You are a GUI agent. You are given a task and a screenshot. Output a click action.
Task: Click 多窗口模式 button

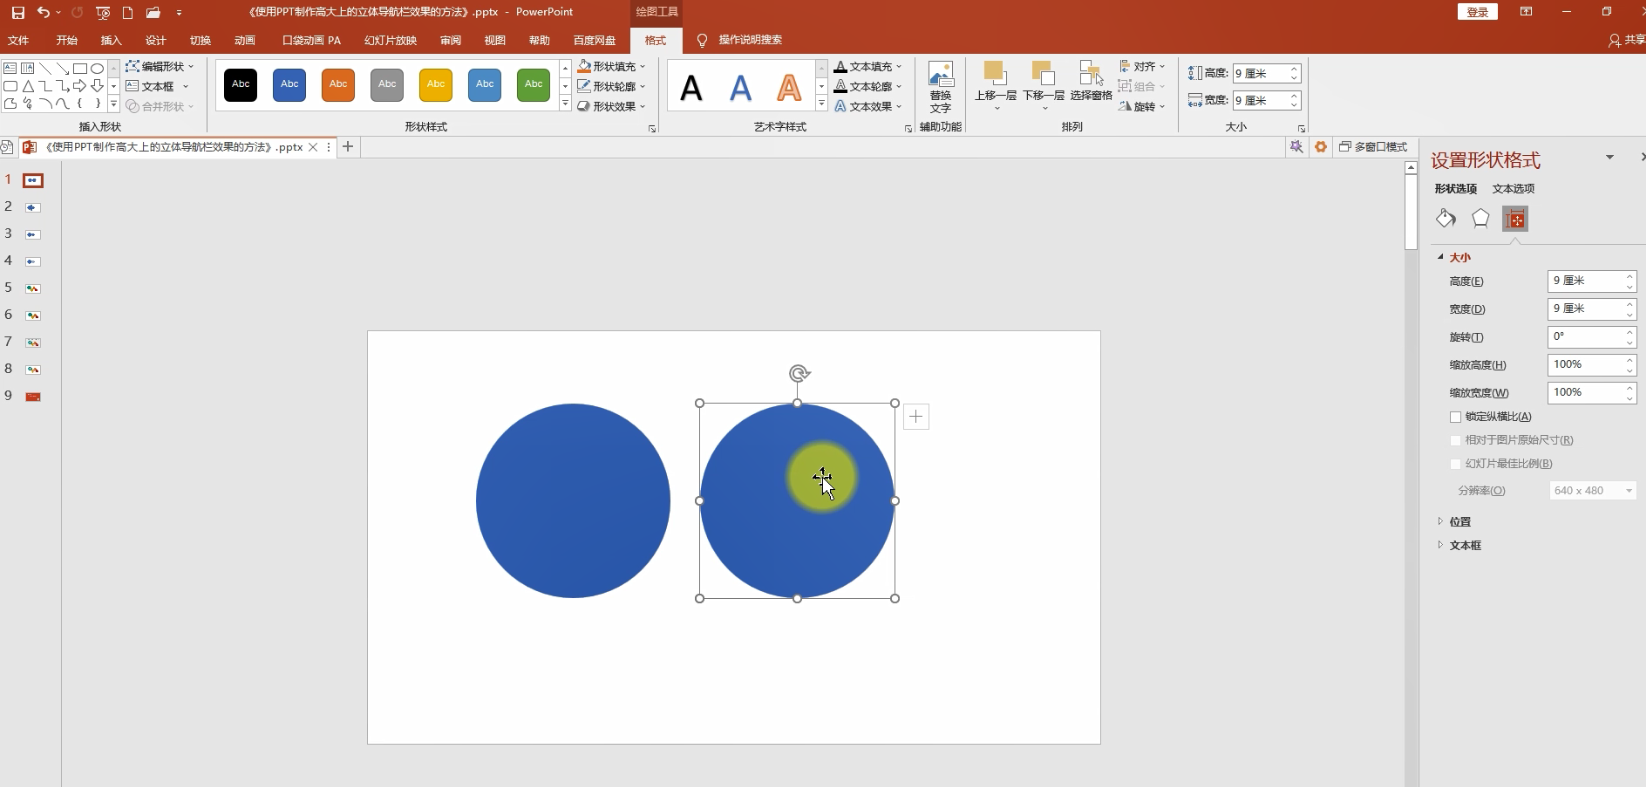pyautogui.click(x=1373, y=147)
